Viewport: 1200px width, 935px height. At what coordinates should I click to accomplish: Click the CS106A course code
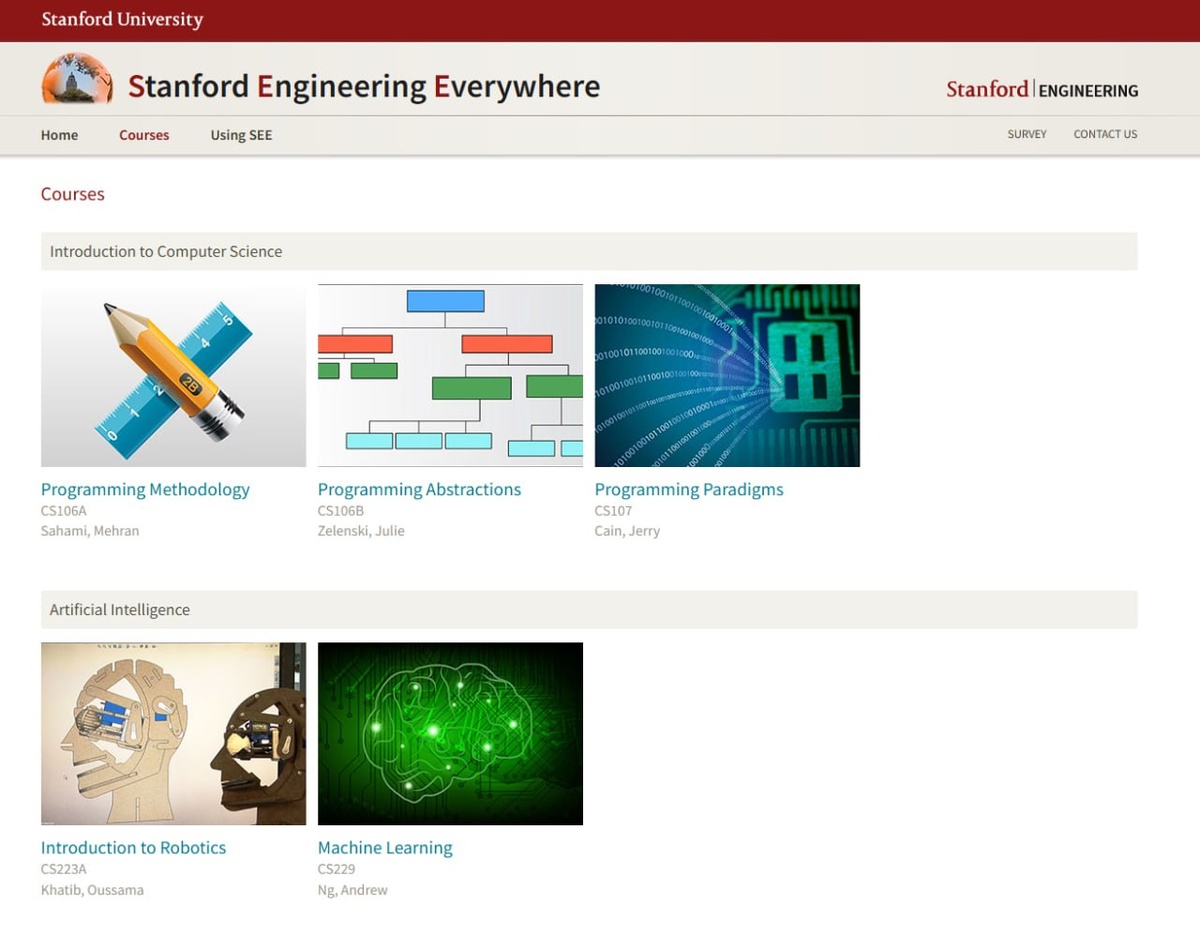pos(64,511)
